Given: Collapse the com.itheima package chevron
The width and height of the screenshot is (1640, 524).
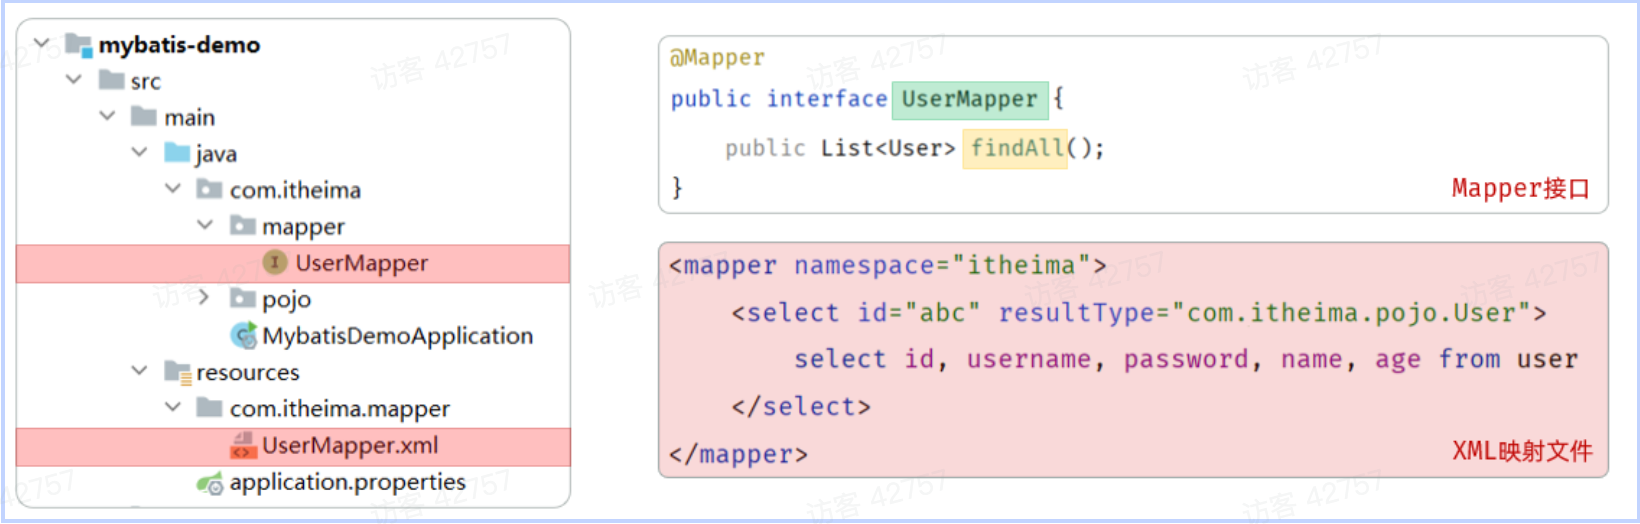Looking at the screenshot, I should click(x=172, y=189).
